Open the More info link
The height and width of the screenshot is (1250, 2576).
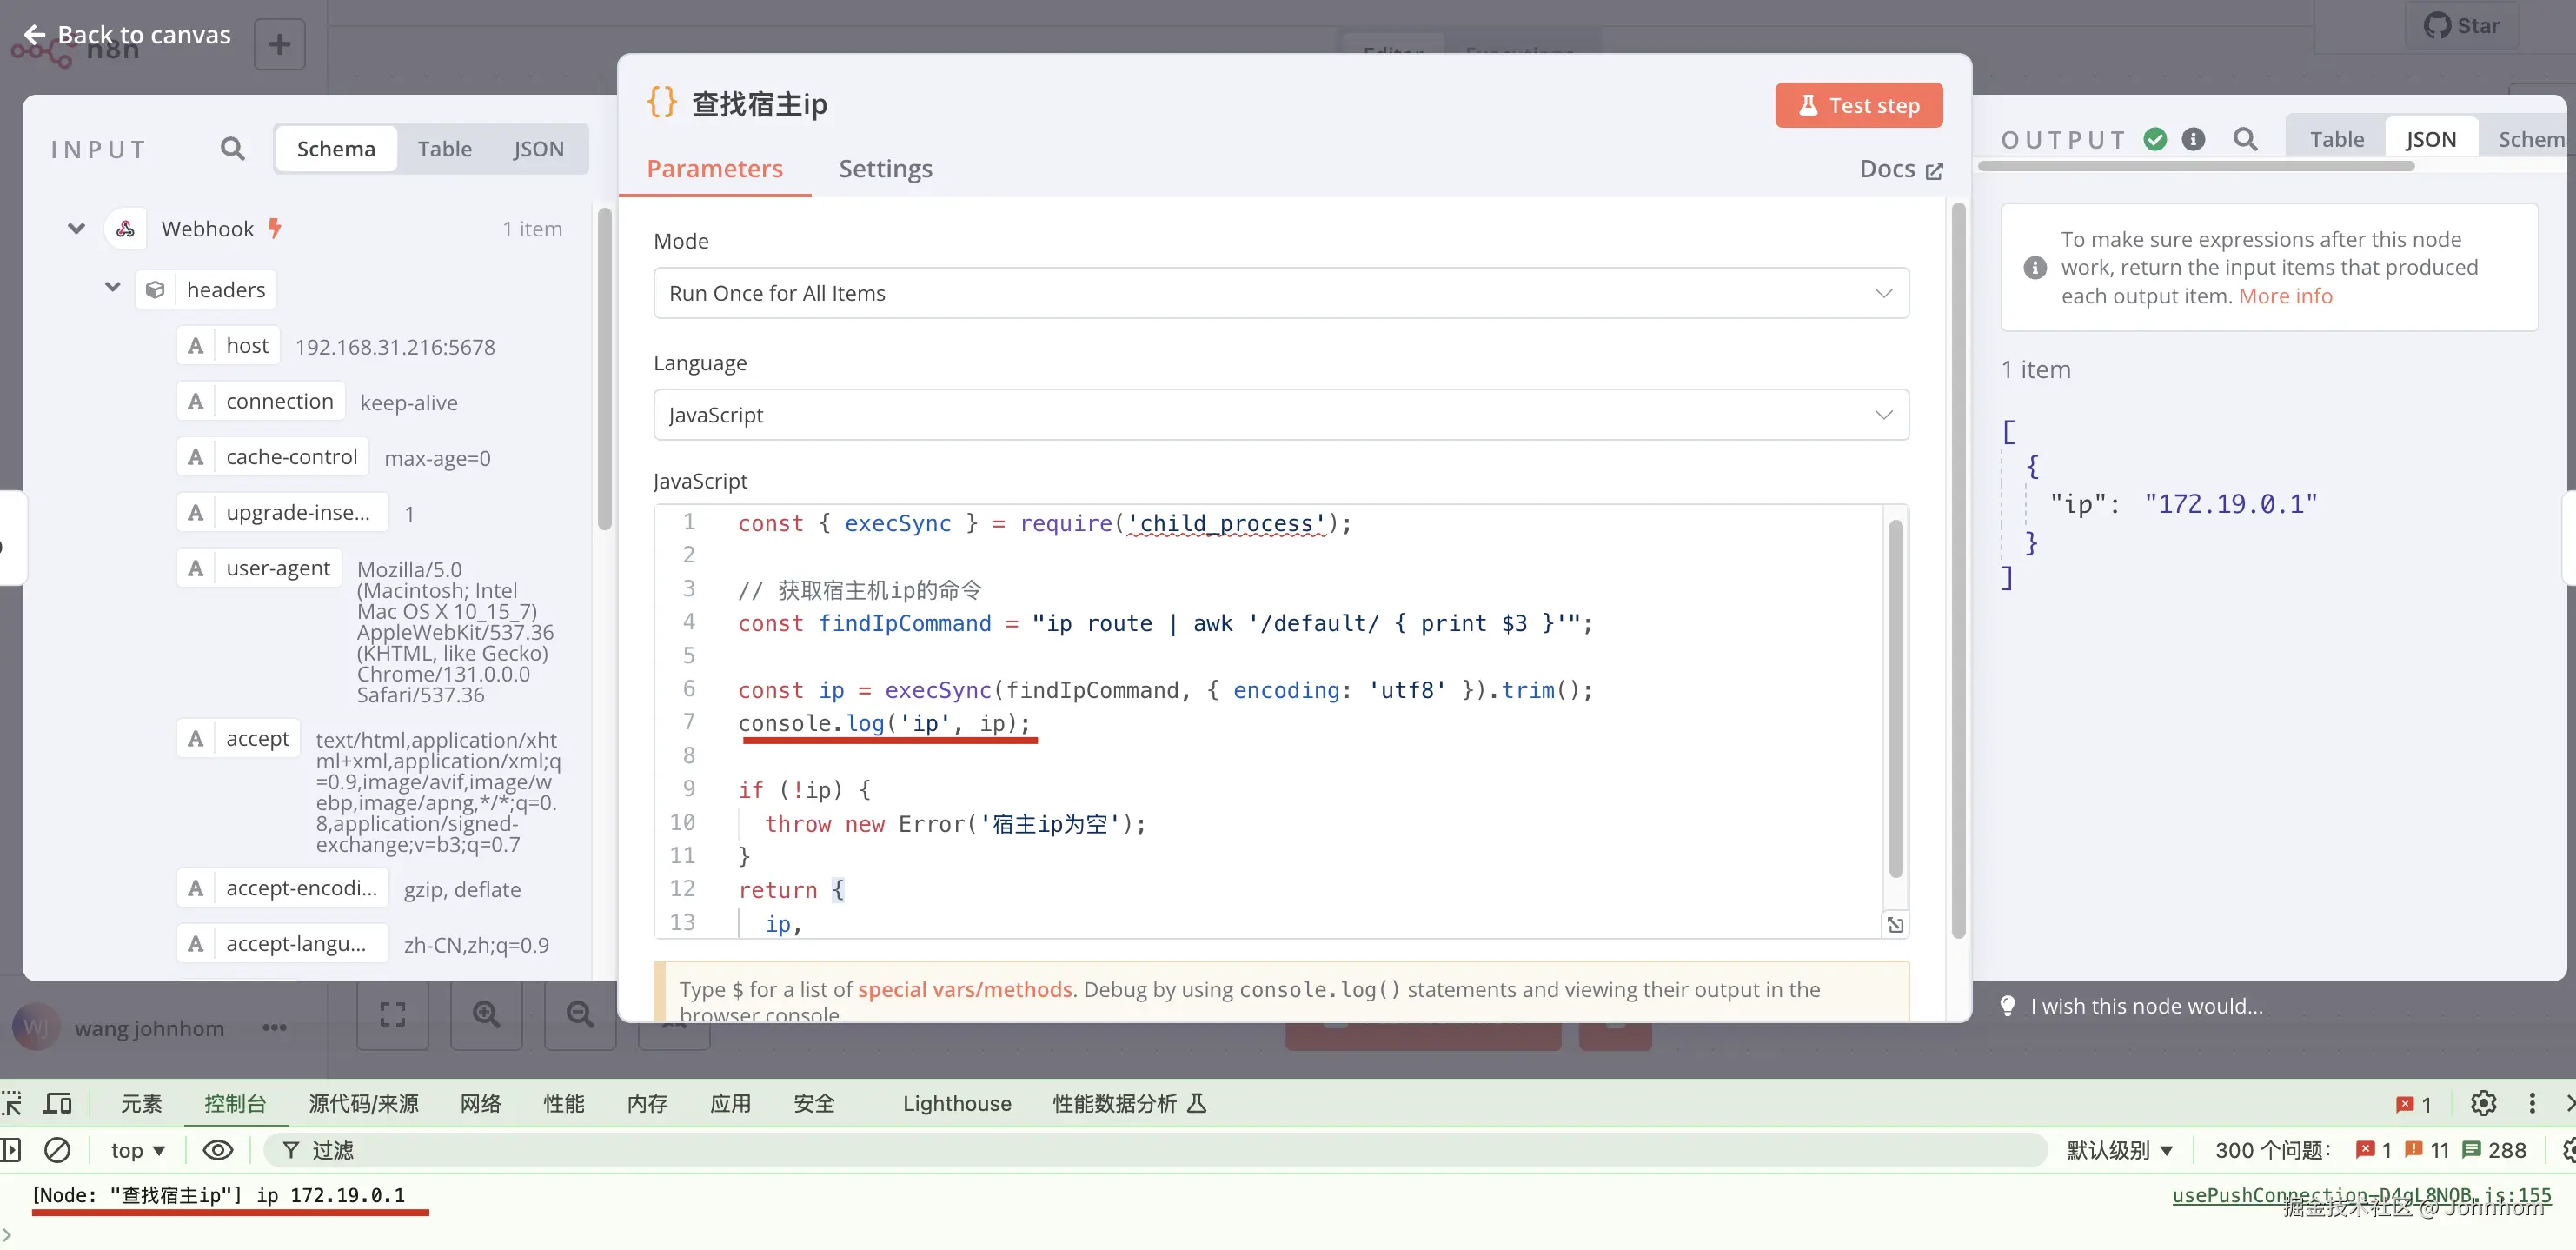[x=2285, y=296]
